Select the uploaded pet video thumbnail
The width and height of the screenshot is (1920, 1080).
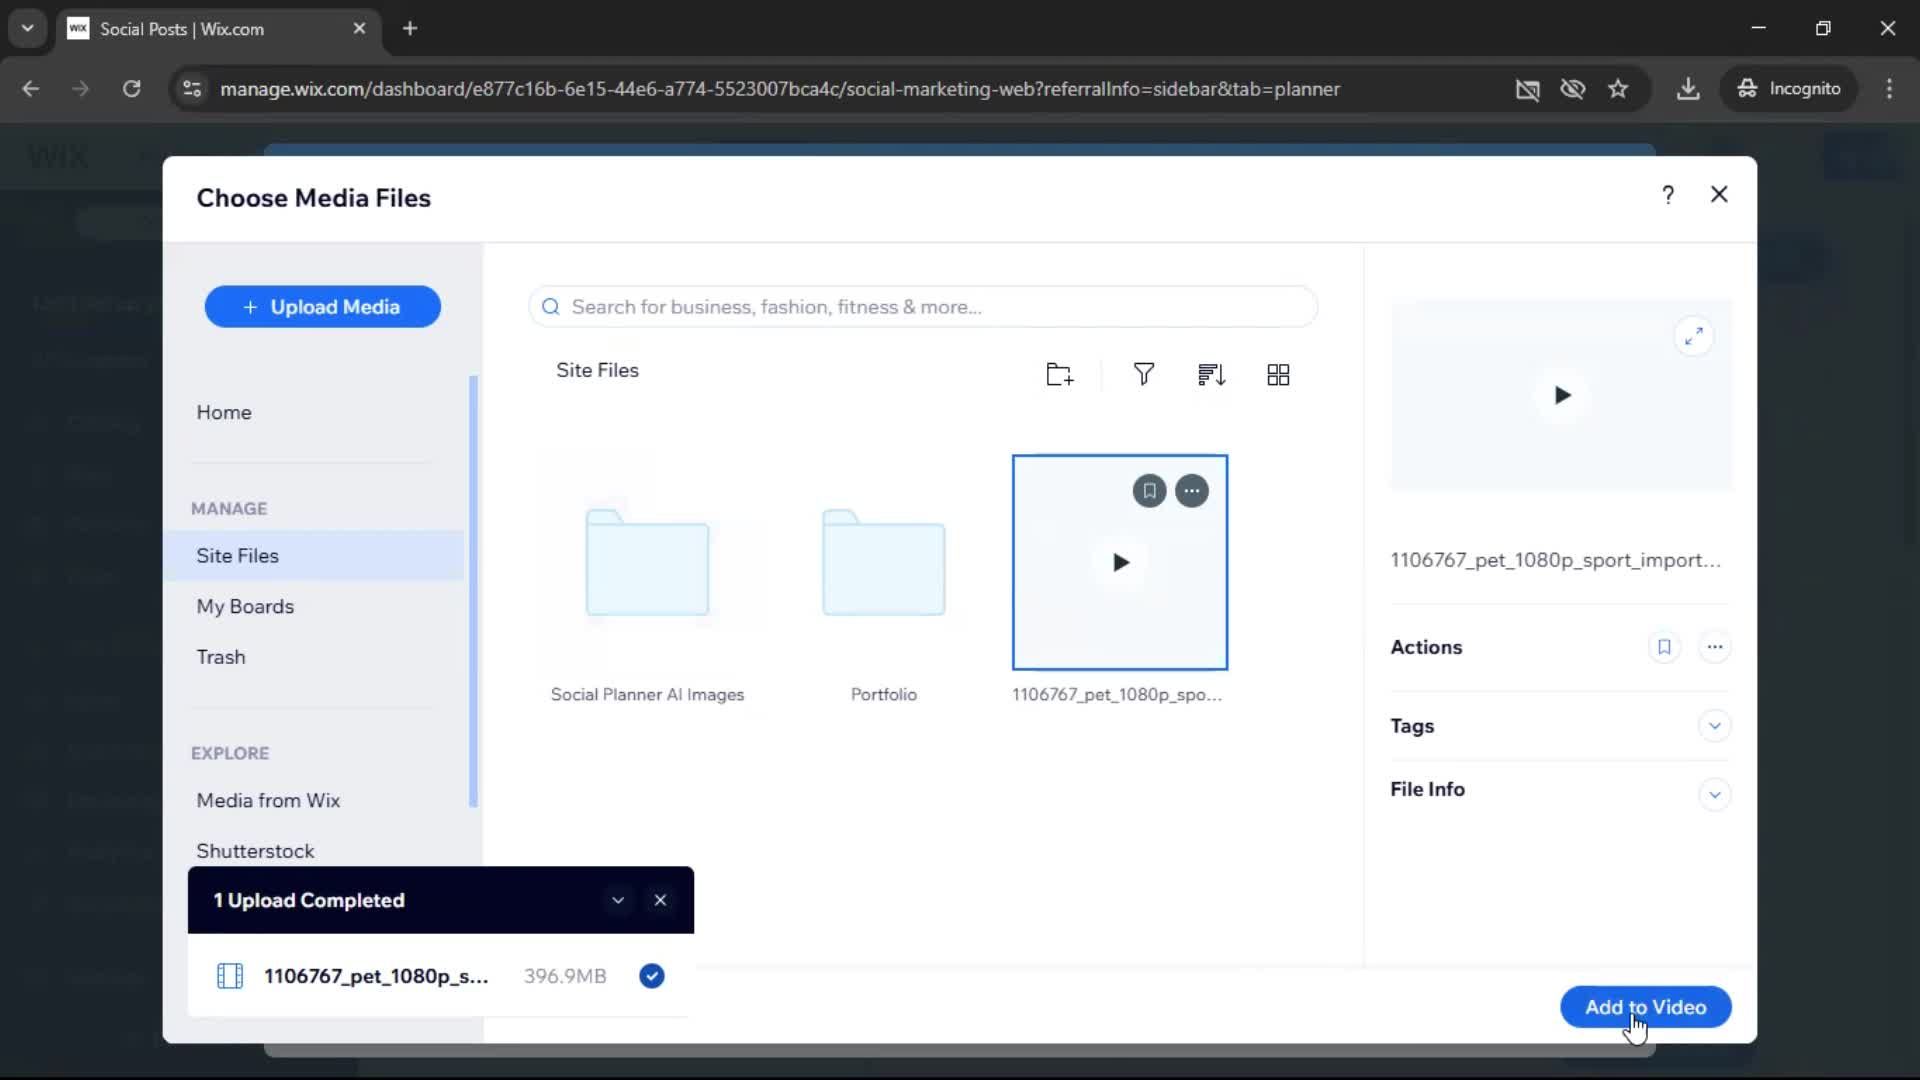tap(1120, 562)
